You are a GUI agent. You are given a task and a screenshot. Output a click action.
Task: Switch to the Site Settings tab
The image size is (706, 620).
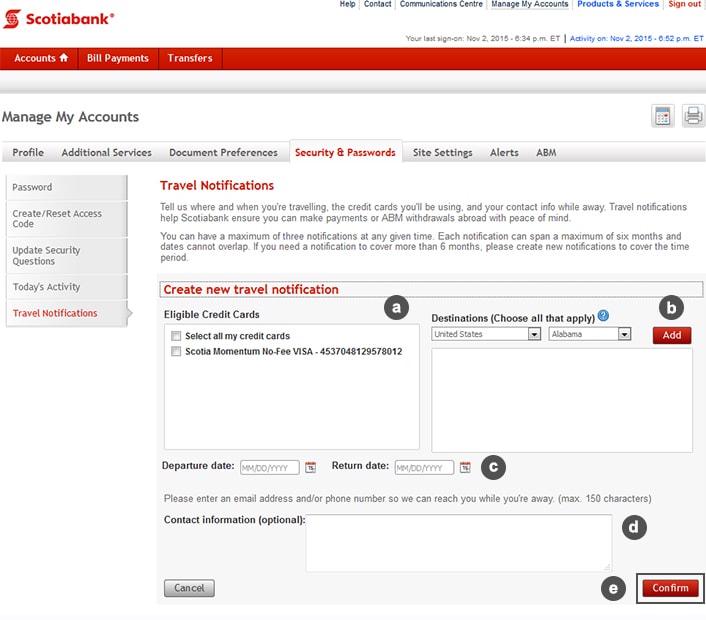coord(443,153)
